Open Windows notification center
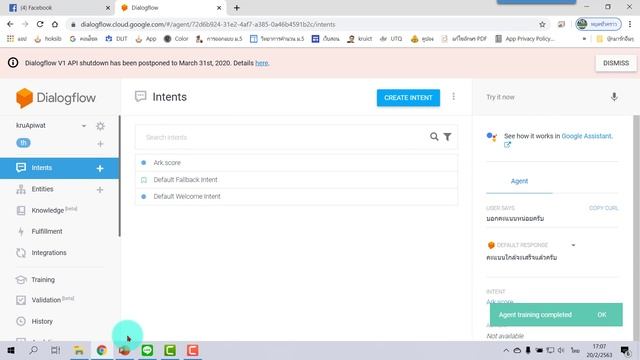Viewport: 640px width, 360px height. [x=625, y=351]
